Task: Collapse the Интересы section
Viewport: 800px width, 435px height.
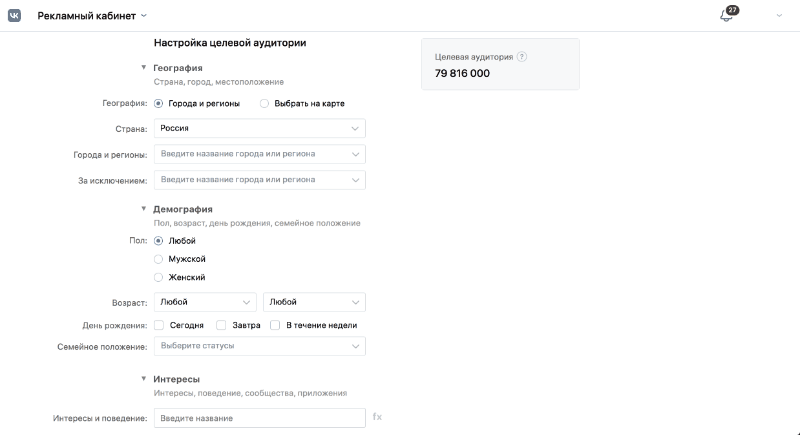Action: coord(143,378)
